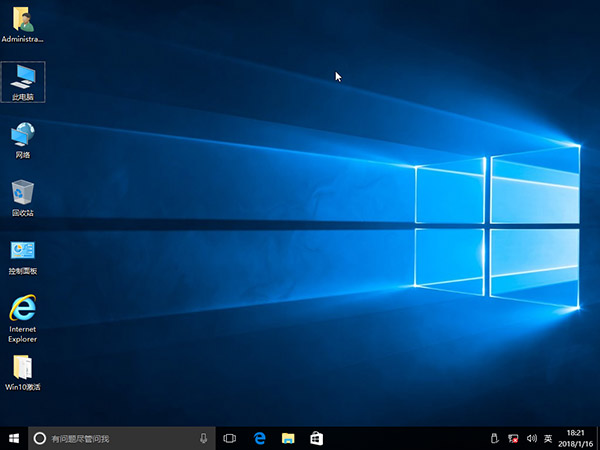Click the Cortana circle icon
The image size is (600, 450).
pos(40,438)
